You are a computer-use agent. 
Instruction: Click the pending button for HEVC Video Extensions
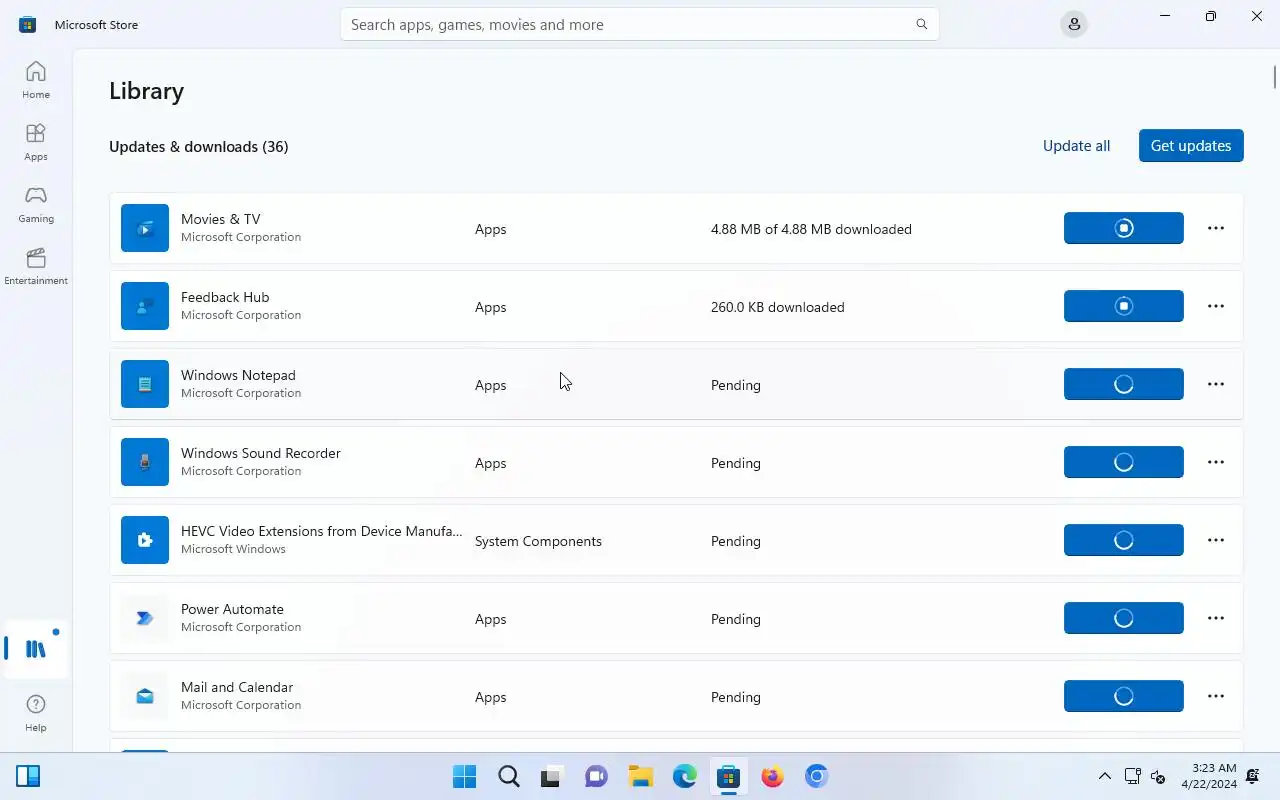point(1124,540)
